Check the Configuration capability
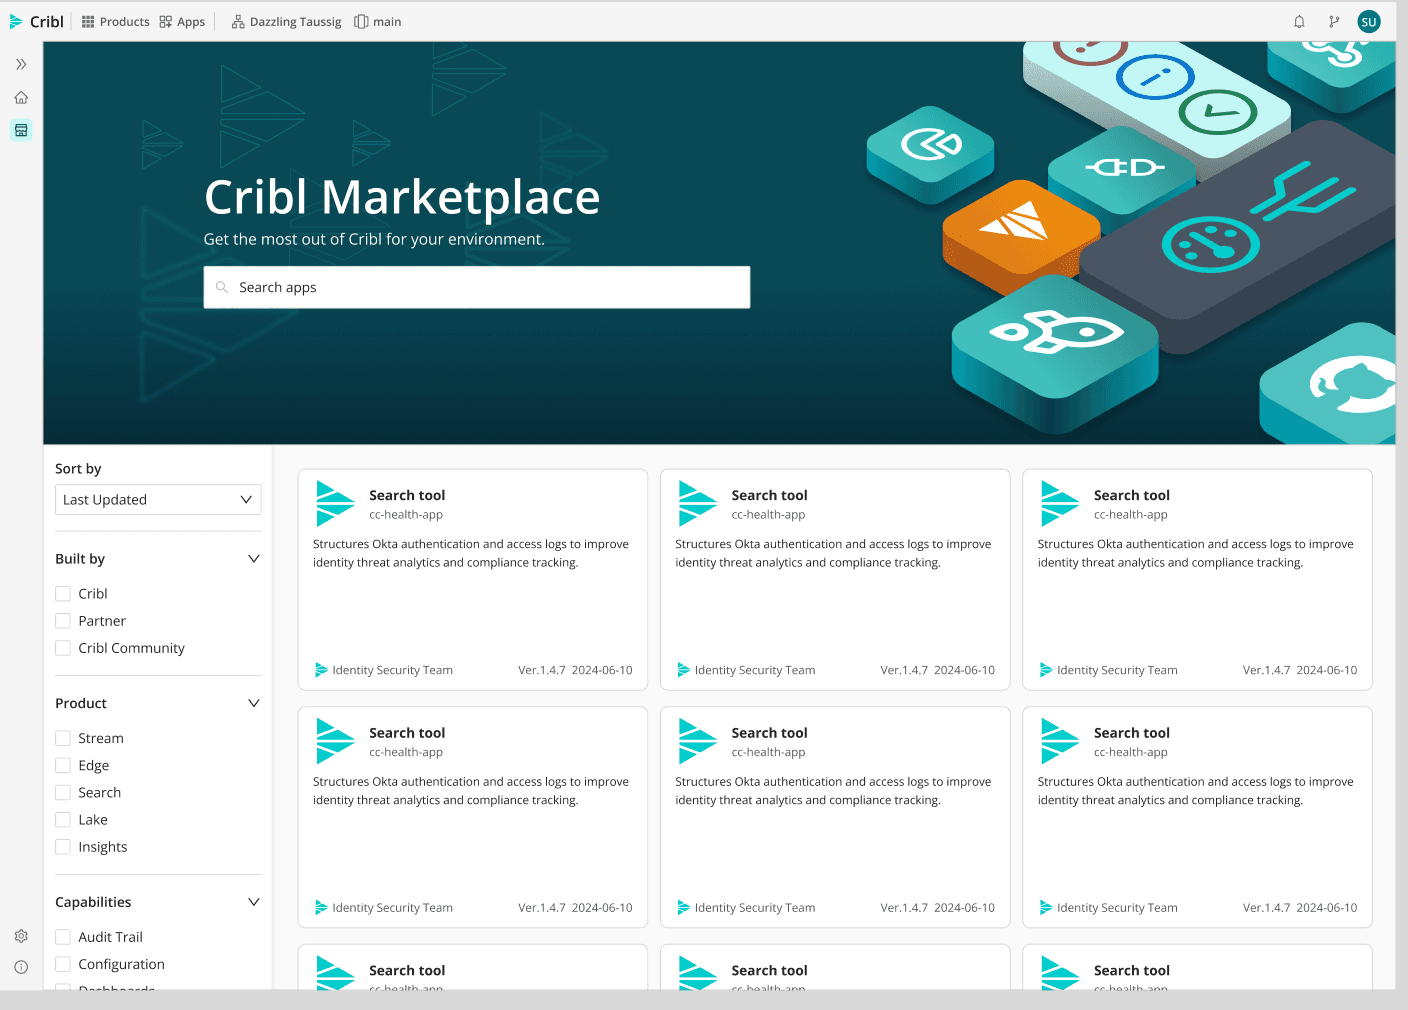The height and width of the screenshot is (1010, 1408). 63,964
